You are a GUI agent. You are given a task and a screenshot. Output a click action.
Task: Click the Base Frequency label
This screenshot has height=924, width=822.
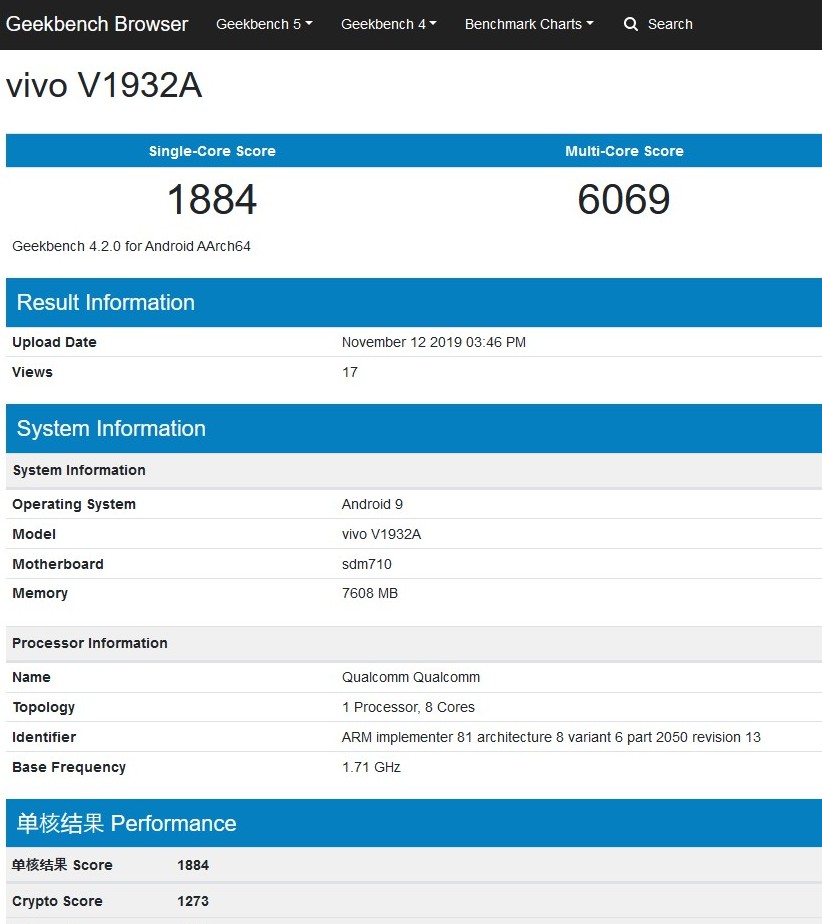point(69,768)
